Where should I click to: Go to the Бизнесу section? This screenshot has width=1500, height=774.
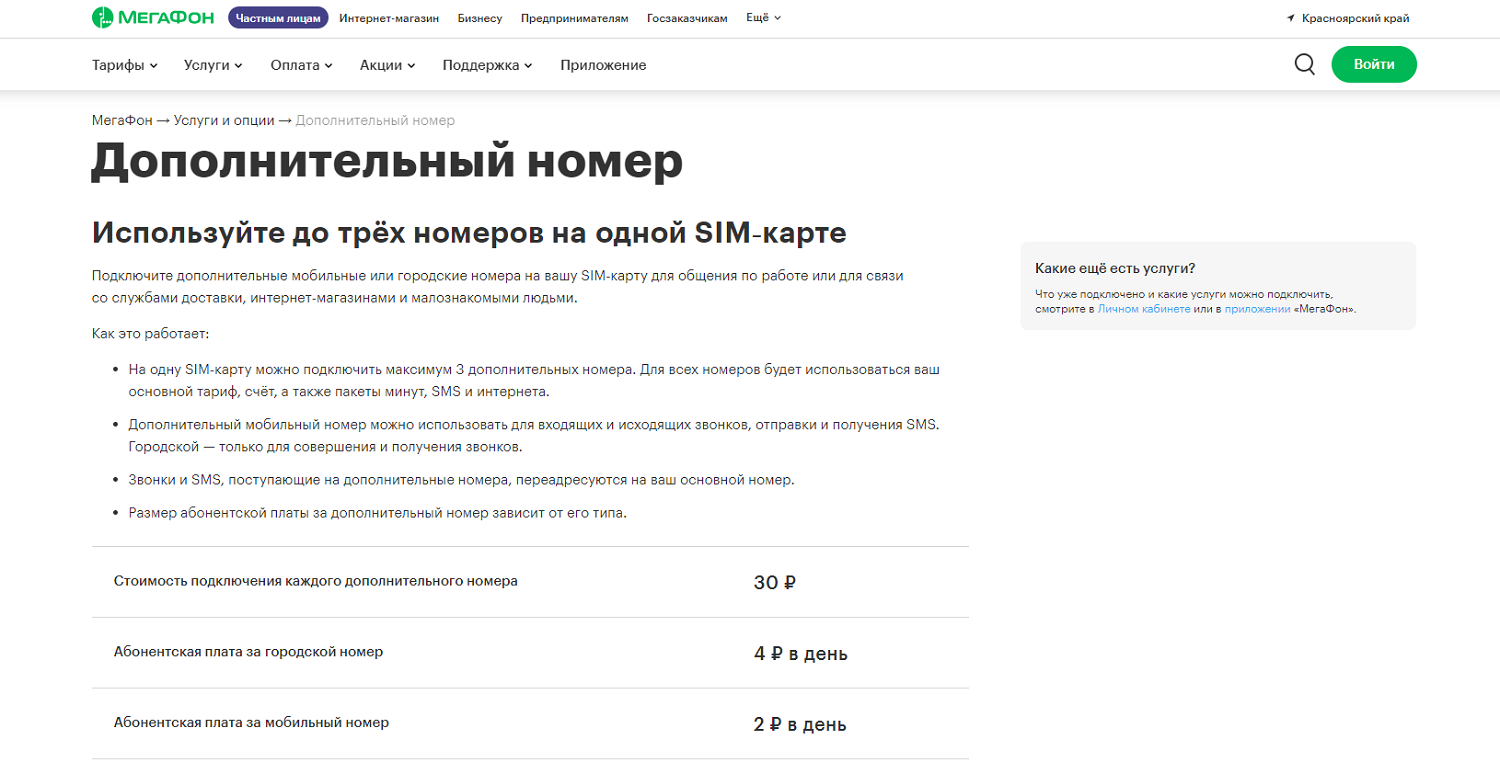click(480, 18)
